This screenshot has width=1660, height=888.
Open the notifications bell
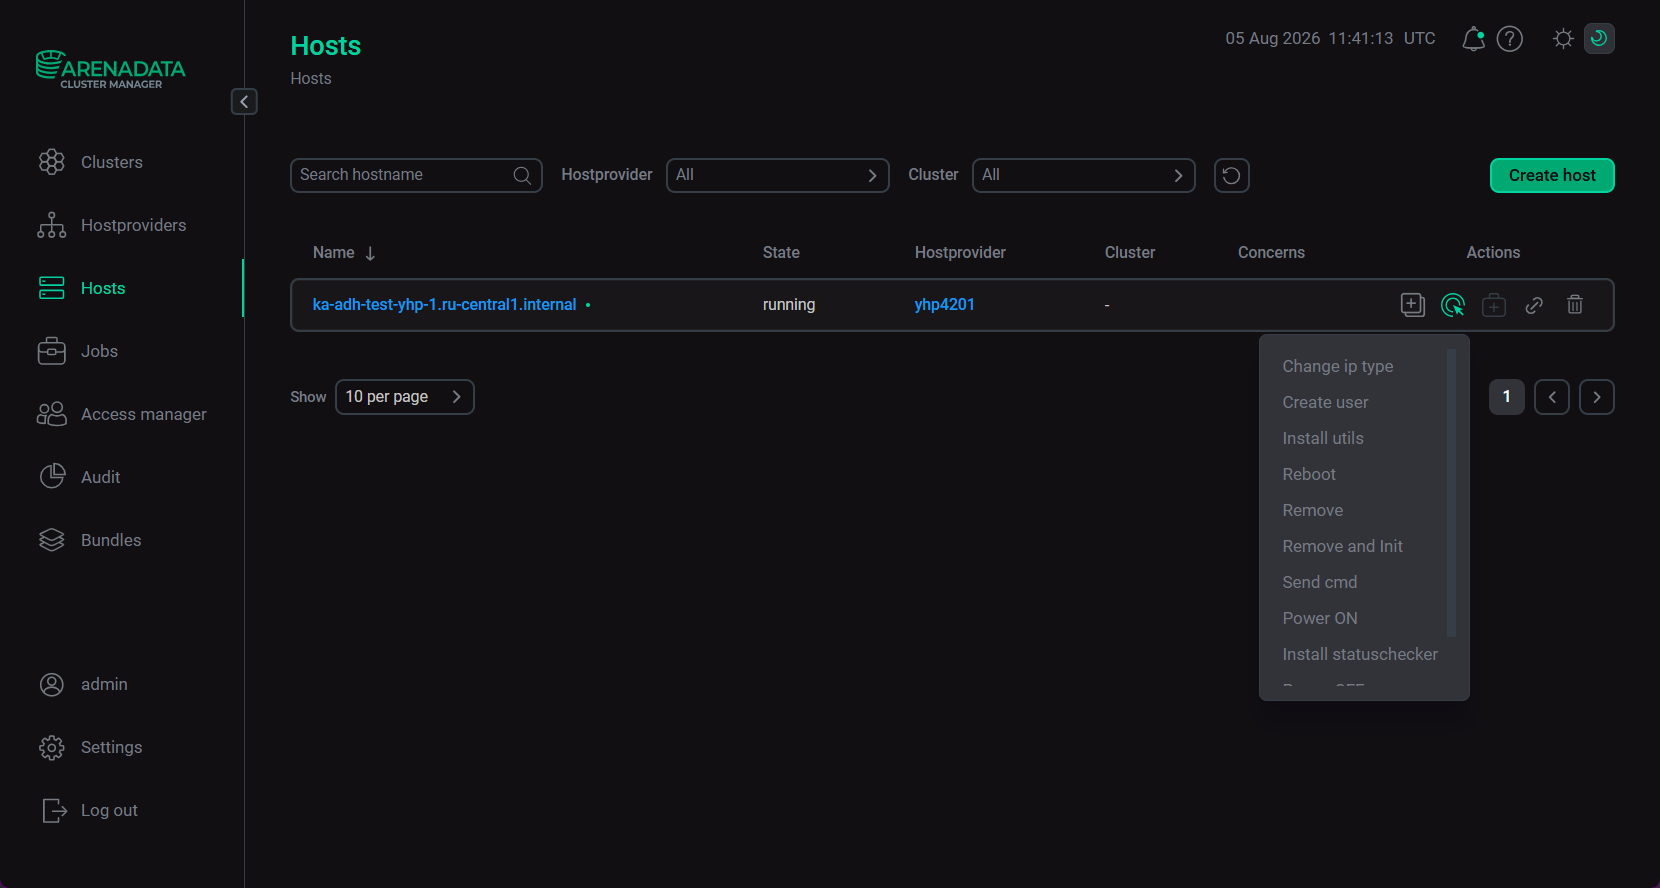1473,39
